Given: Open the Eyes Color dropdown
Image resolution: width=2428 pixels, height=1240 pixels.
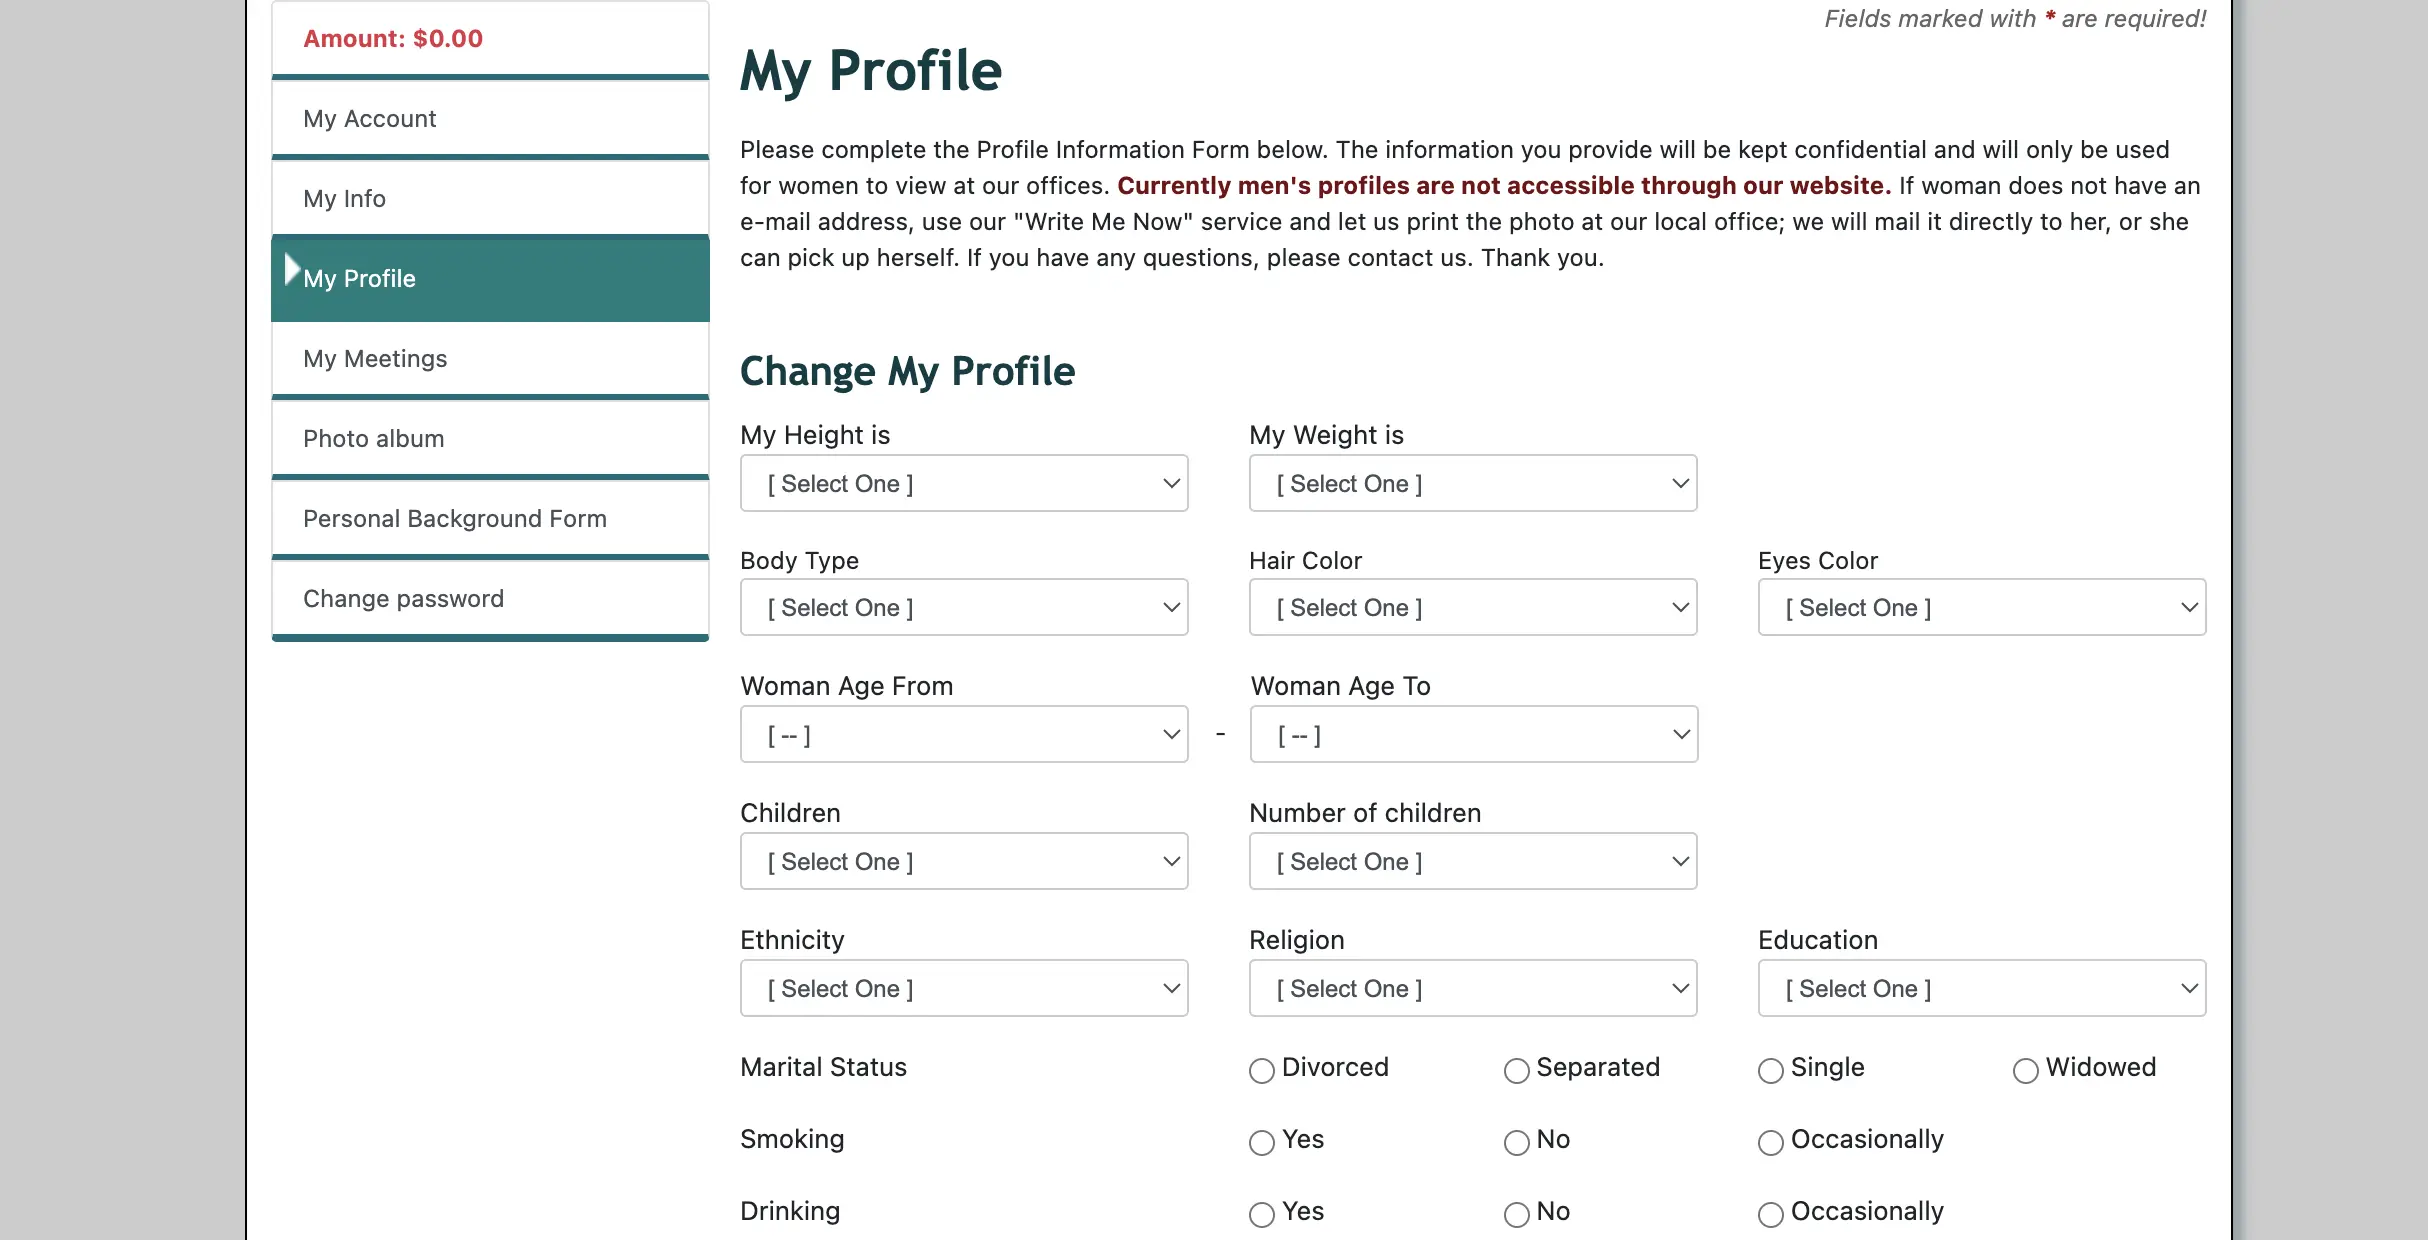Looking at the screenshot, I should point(1981,608).
